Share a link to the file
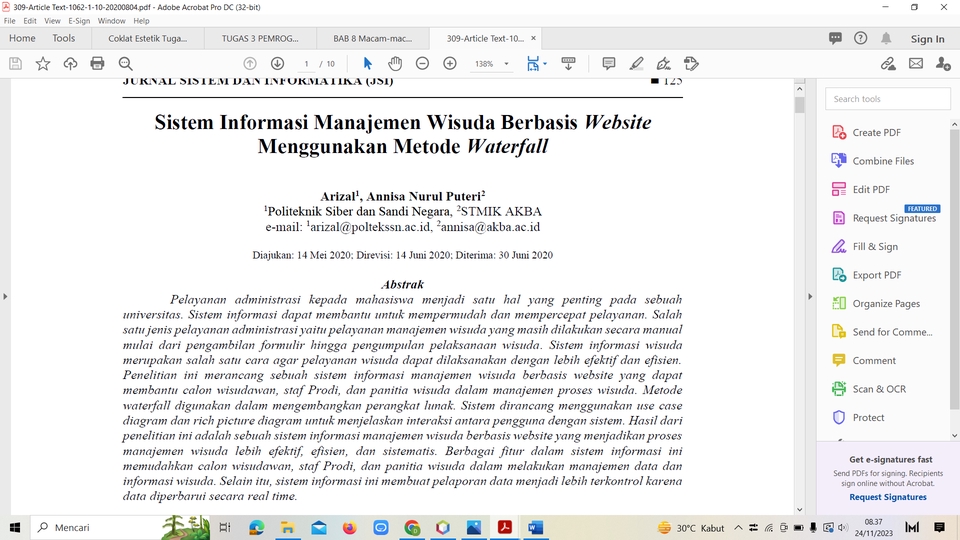This screenshot has height=540, width=960. tap(888, 64)
